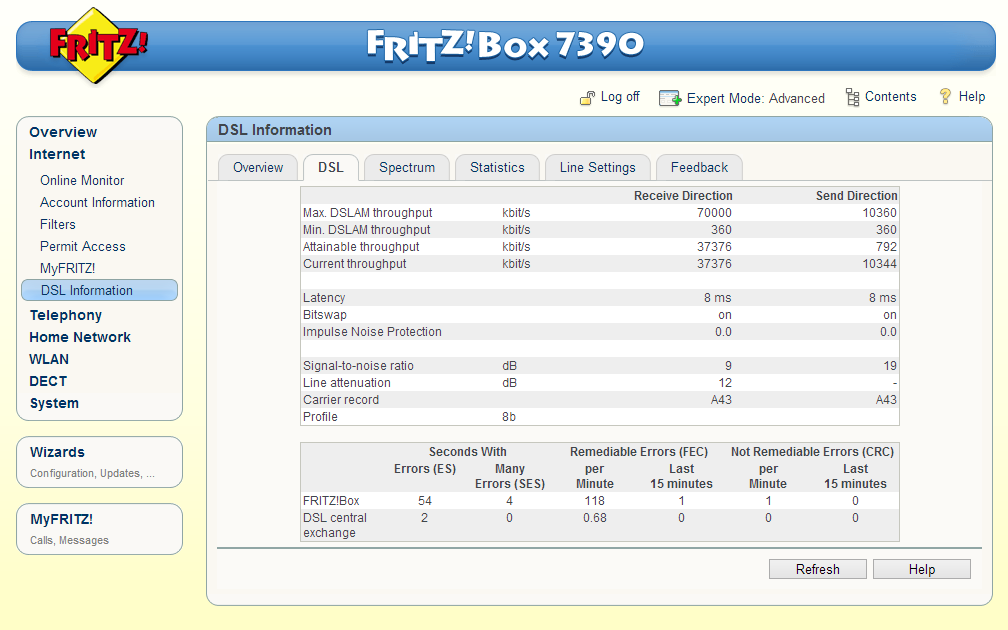Open the WLAN menu
1008x630 pixels.
pyautogui.click(x=49, y=359)
